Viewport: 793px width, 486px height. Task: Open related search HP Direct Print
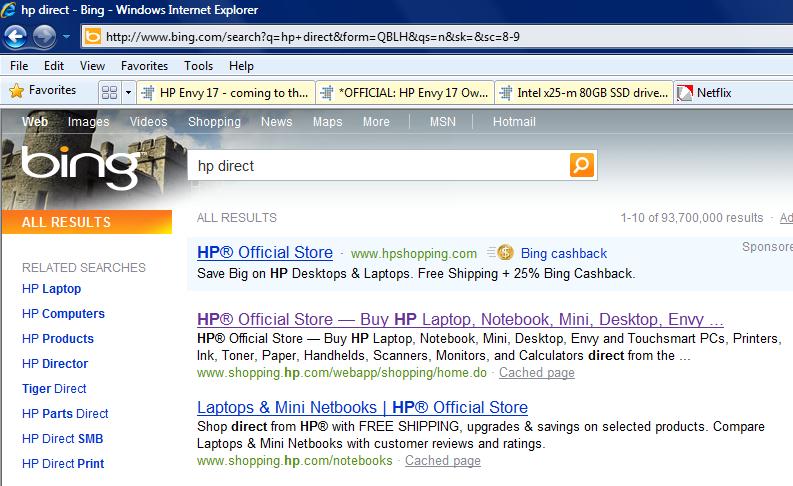(x=63, y=463)
